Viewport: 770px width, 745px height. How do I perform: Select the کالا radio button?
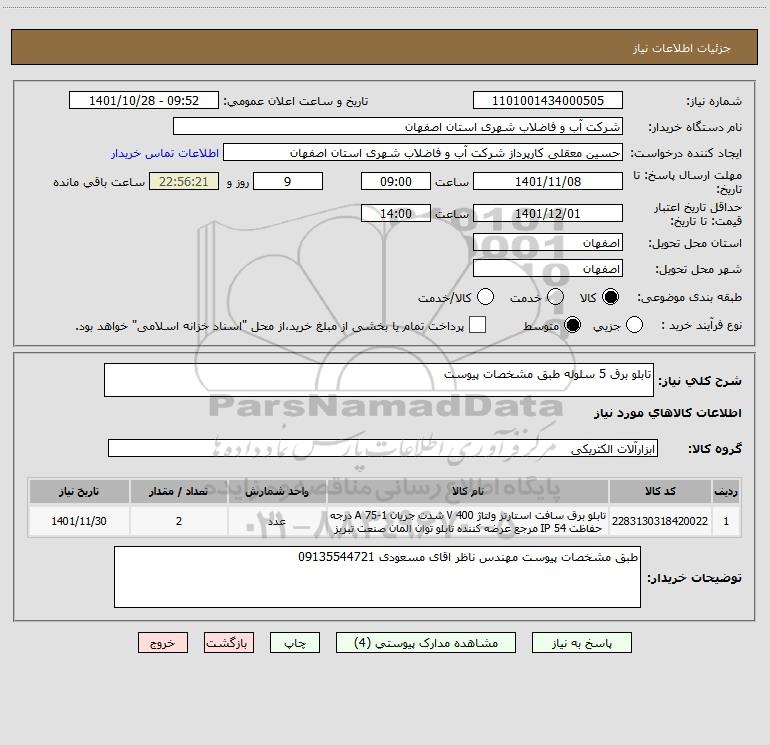click(x=610, y=297)
